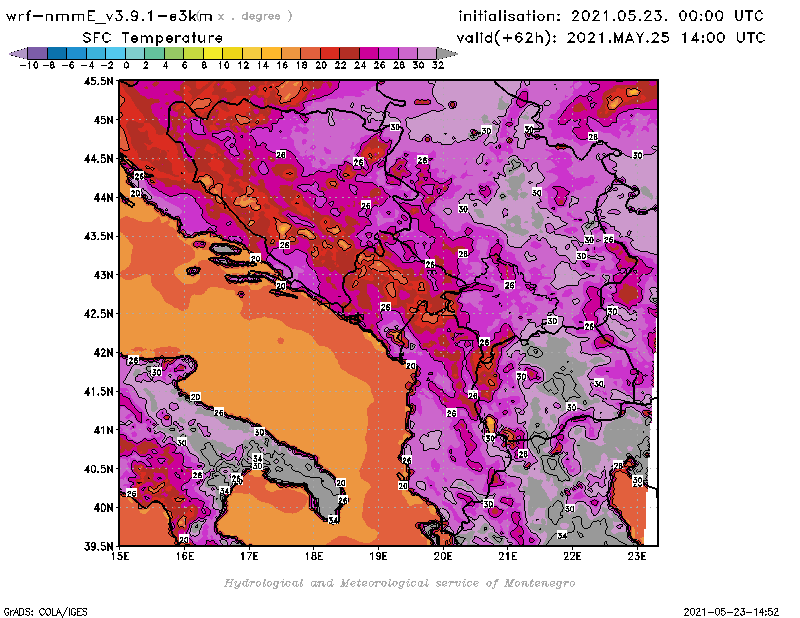800x618 pixels.
Task: Click the '41.5N' latitude label
Action: click(x=98, y=391)
